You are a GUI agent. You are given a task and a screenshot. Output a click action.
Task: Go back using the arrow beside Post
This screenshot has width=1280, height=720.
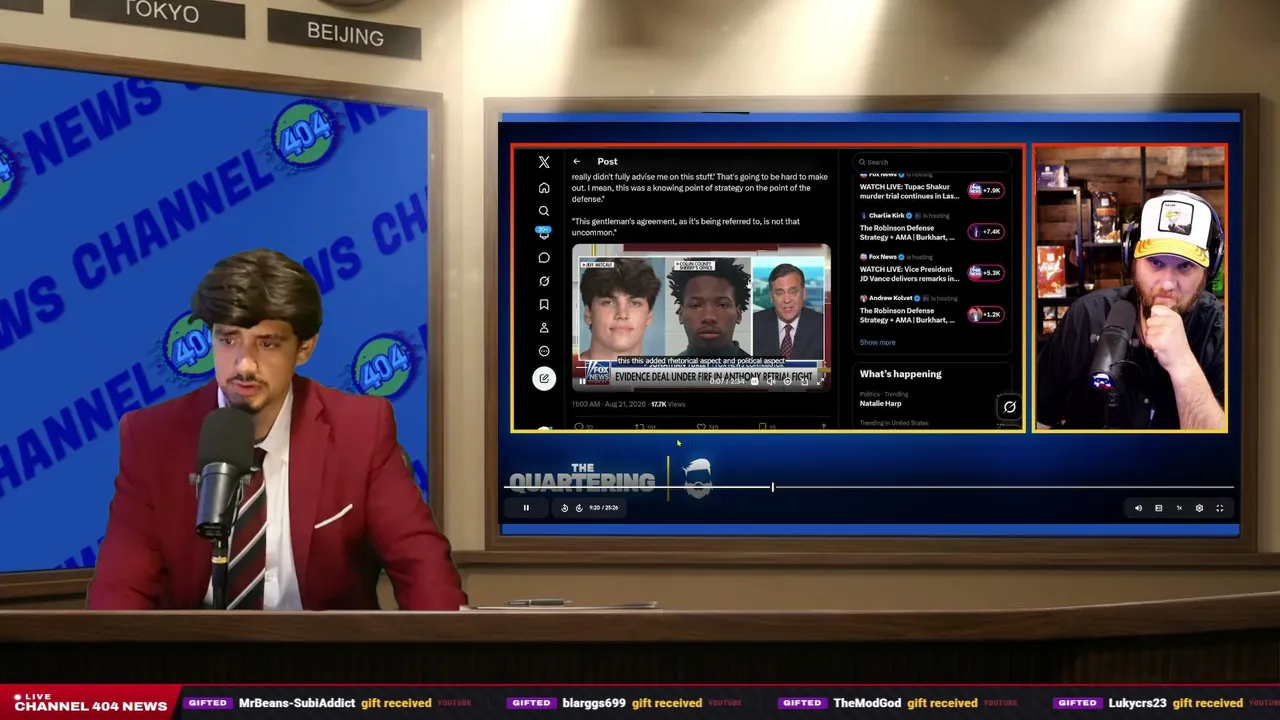tap(576, 161)
